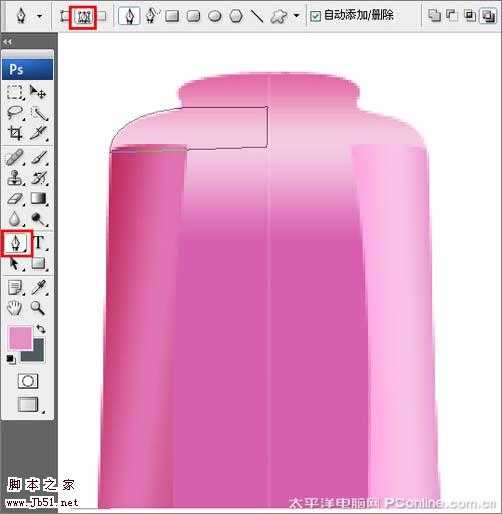The height and width of the screenshot is (514, 502).
Task: Select the Shape tool in toolbox
Action: (38, 263)
